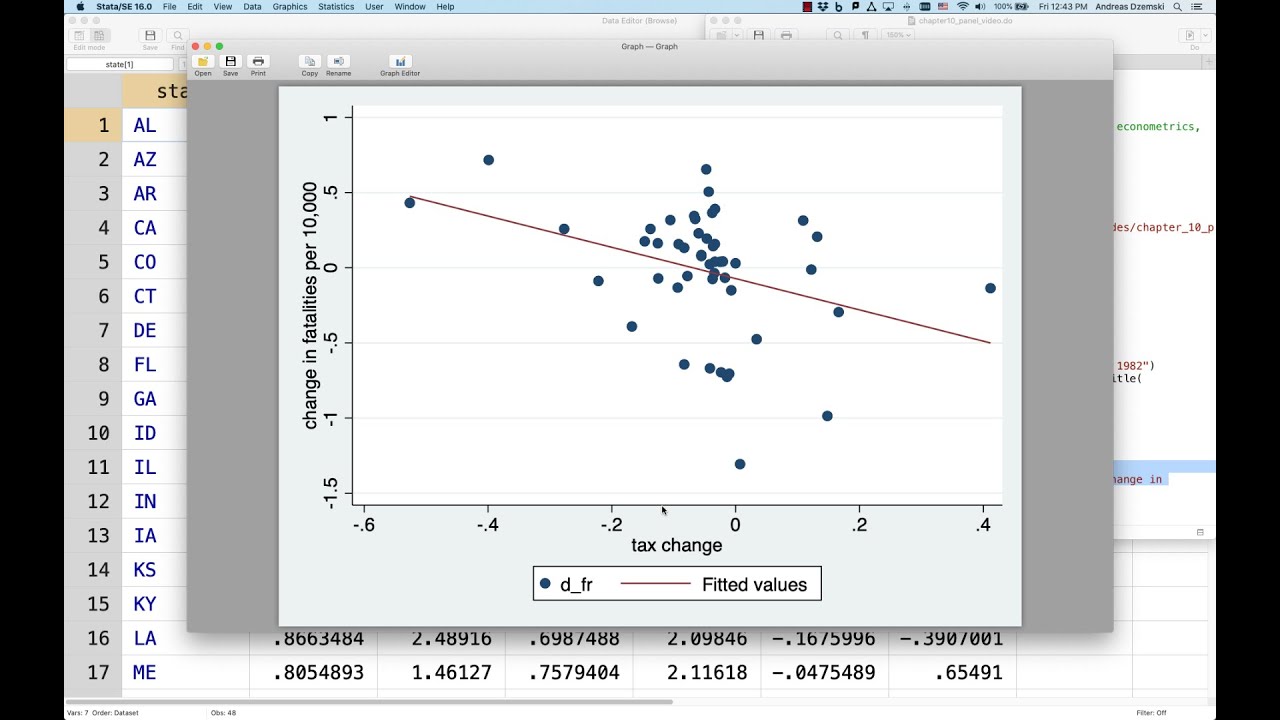1280x720 pixels.
Task: Open the View menu
Action: click(222, 6)
